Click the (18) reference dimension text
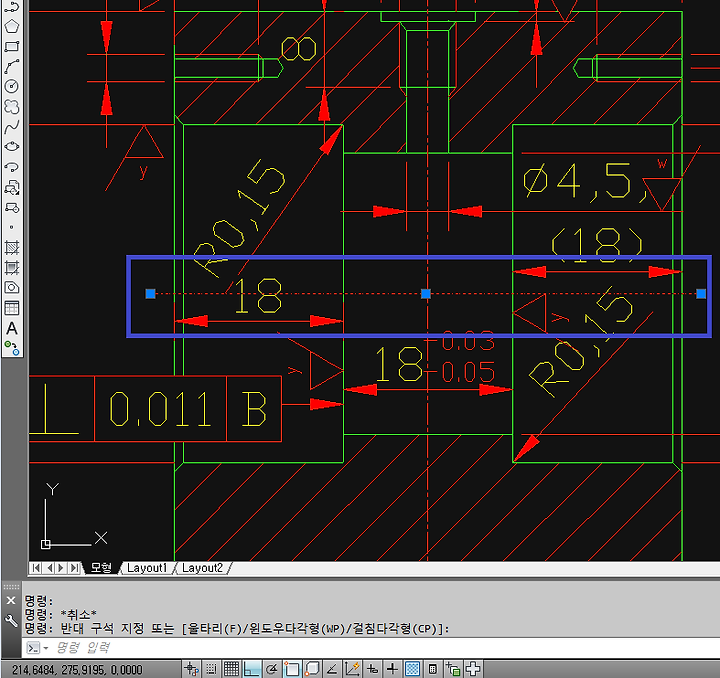The width and height of the screenshot is (720, 678). point(596,245)
